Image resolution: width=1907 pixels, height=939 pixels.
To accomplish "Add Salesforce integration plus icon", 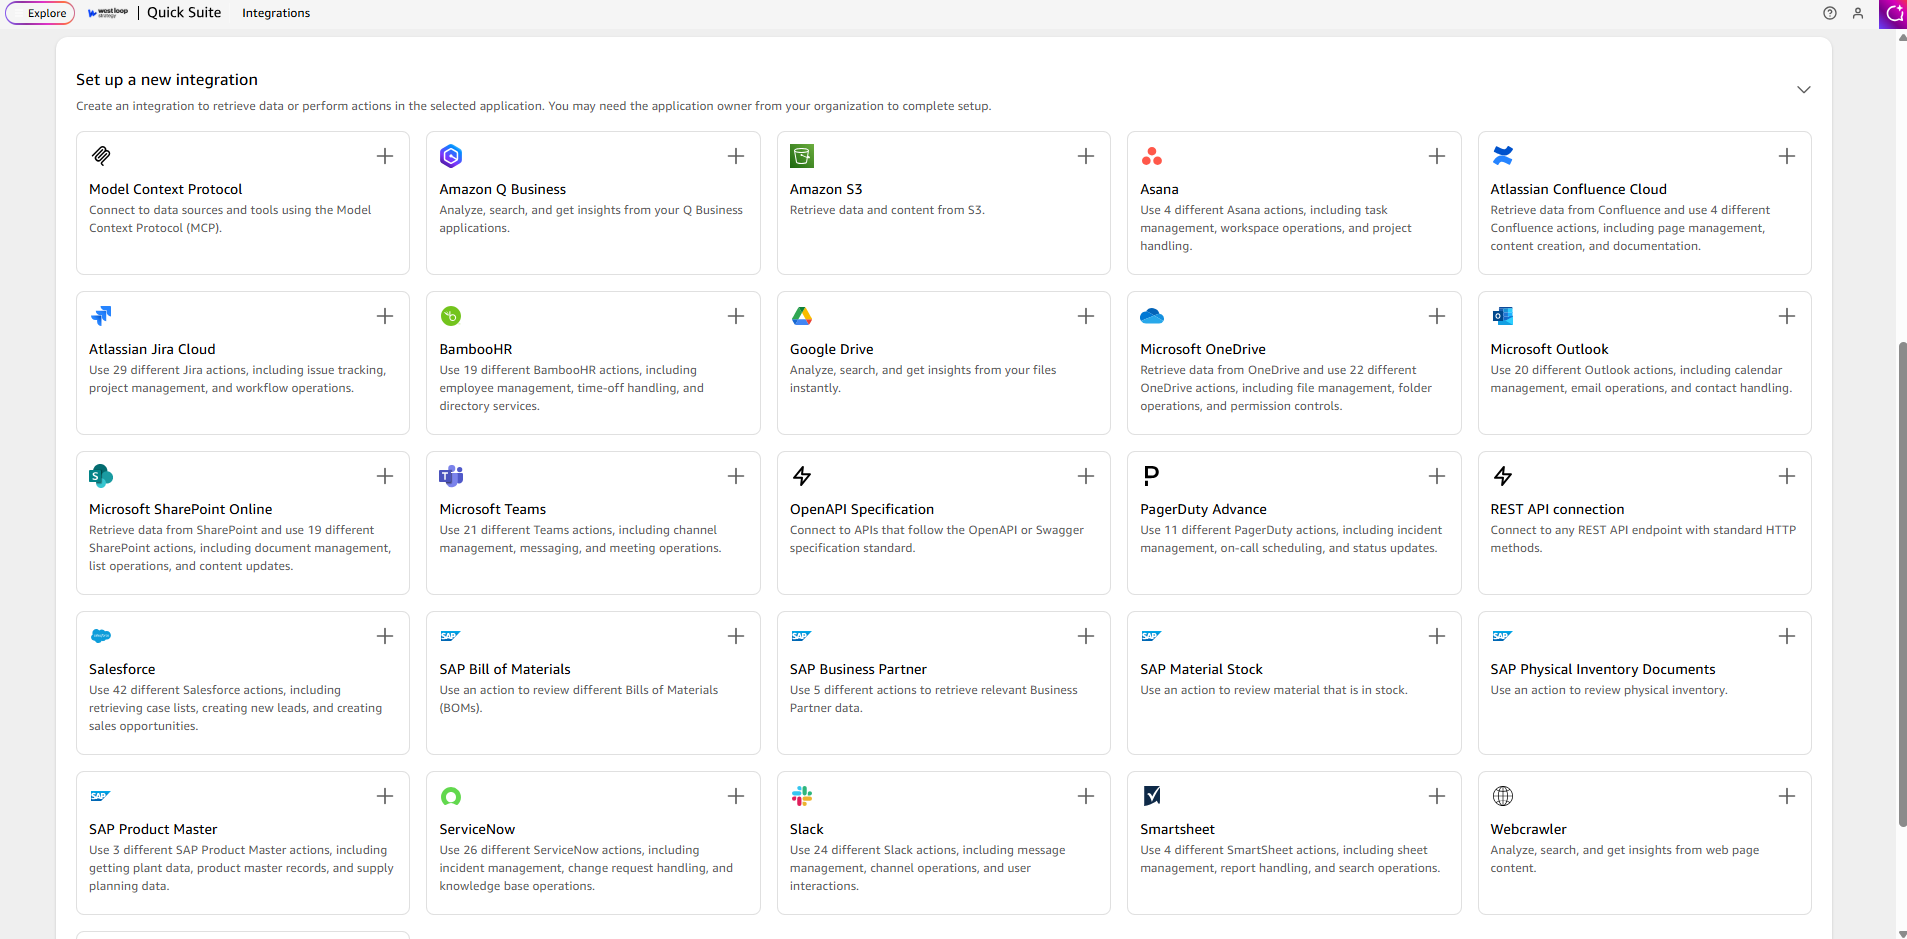I will 385,636.
